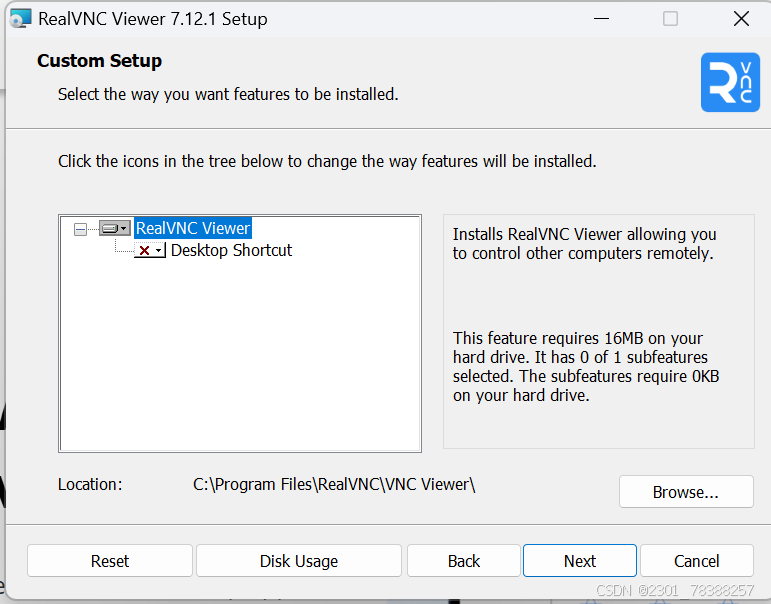The width and height of the screenshot is (771, 604).
Task: Click the Custom Setup heading
Action: (x=99, y=61)
